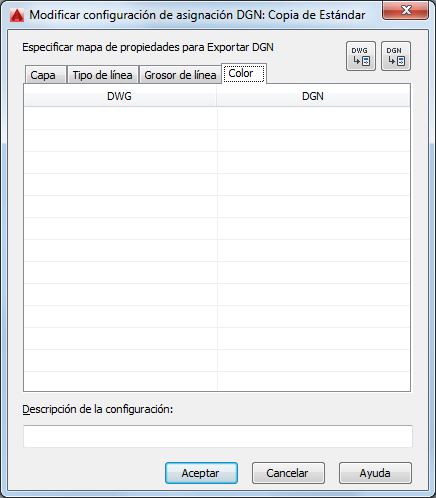
Task: Select the first empty cell under DGN
Action: [x=314, y=118]
